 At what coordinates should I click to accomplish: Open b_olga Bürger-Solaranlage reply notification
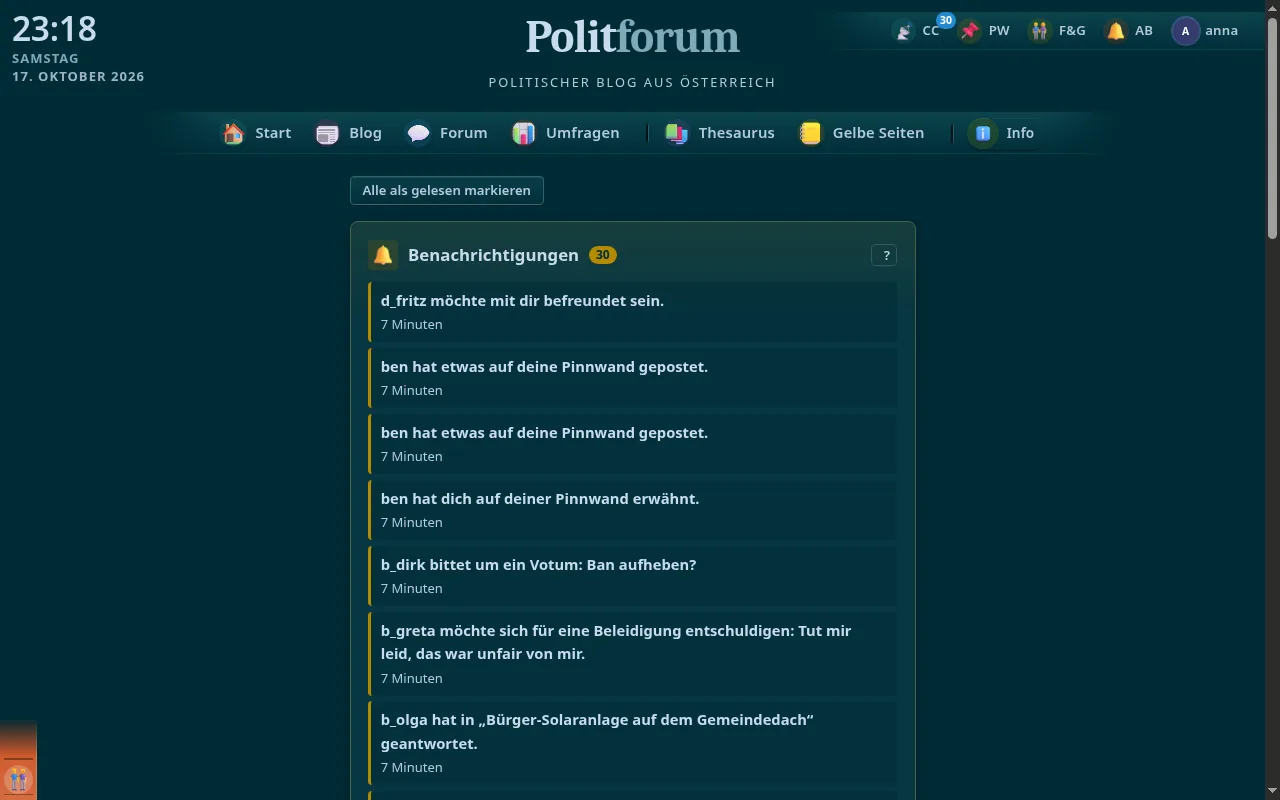tap(633, 743)
